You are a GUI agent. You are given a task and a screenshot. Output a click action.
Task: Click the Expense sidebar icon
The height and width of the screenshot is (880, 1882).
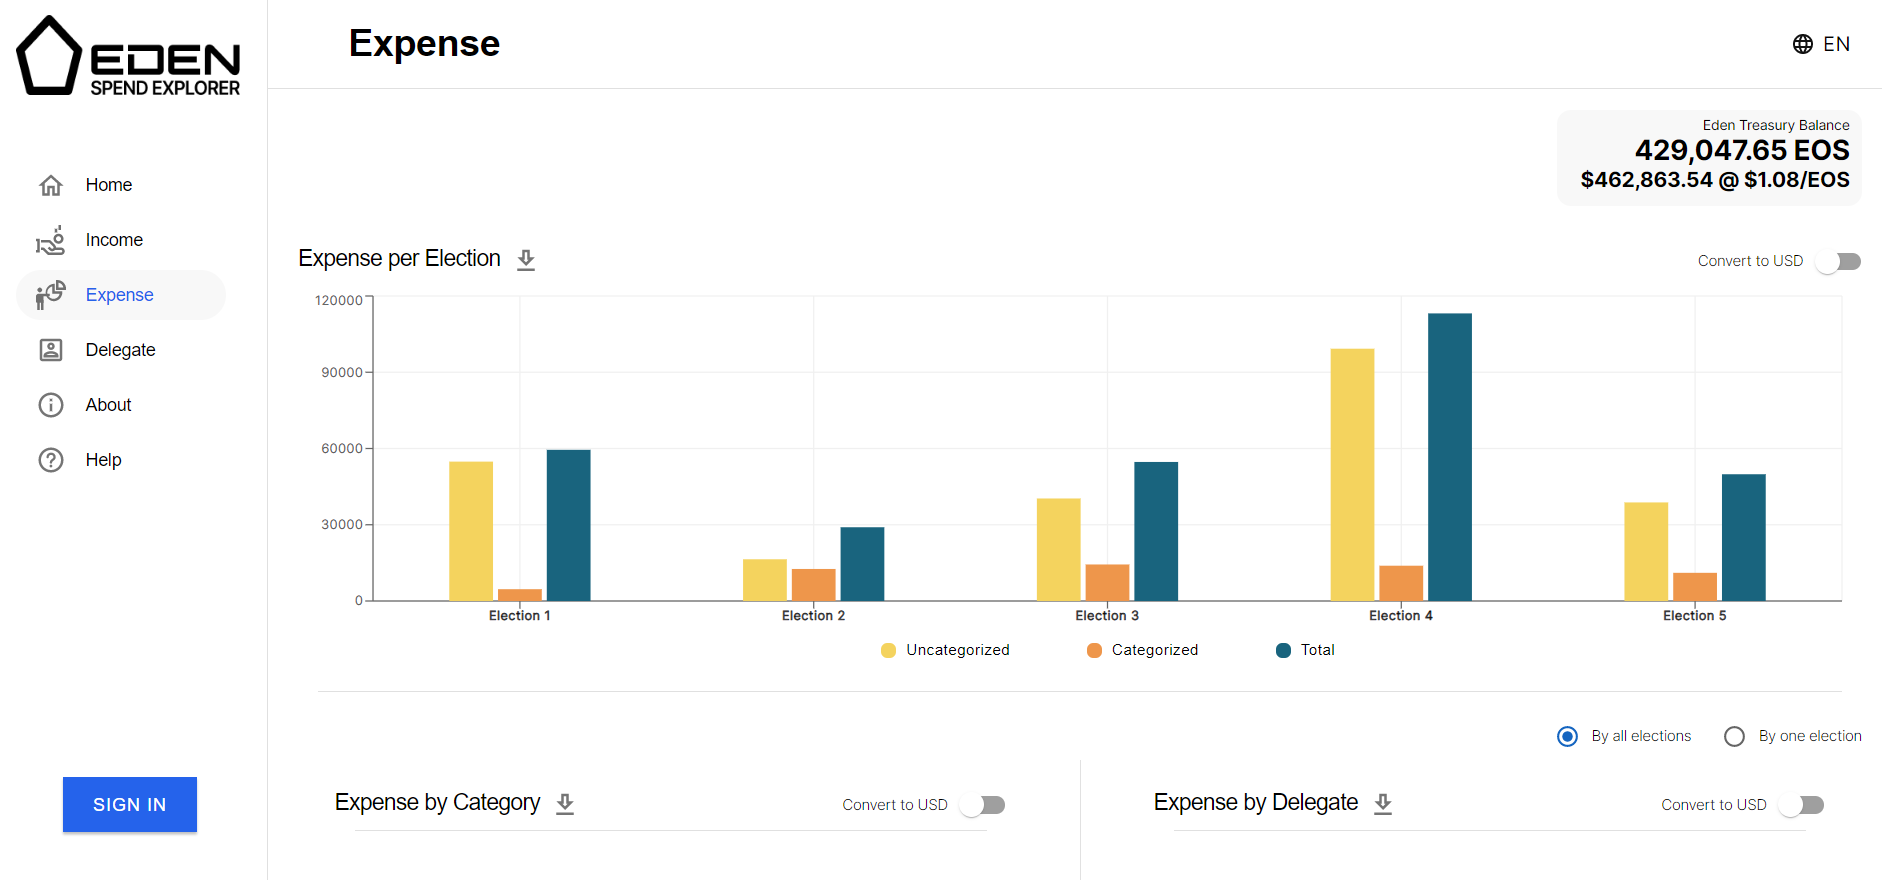click(51, 295)
